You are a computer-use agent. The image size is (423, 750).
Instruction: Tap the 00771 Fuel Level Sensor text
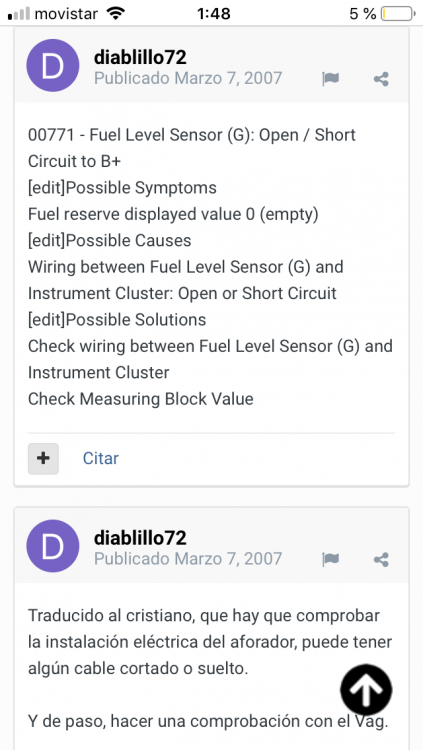[192, 148]
